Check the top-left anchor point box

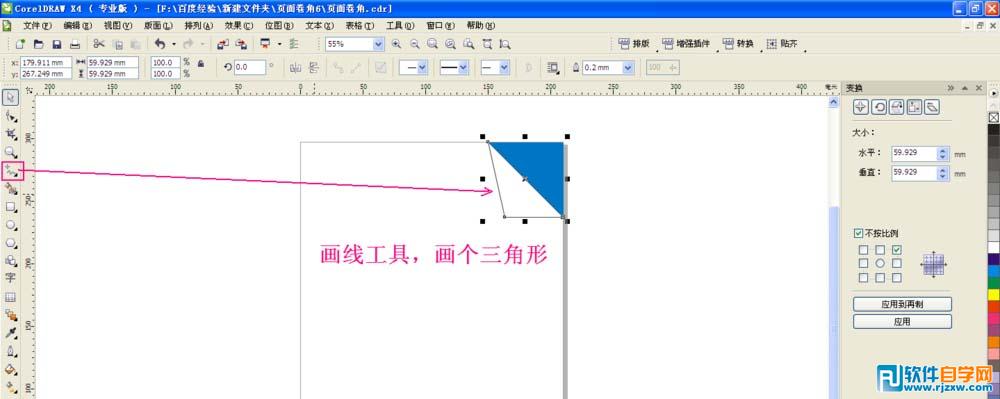point(863,250)
